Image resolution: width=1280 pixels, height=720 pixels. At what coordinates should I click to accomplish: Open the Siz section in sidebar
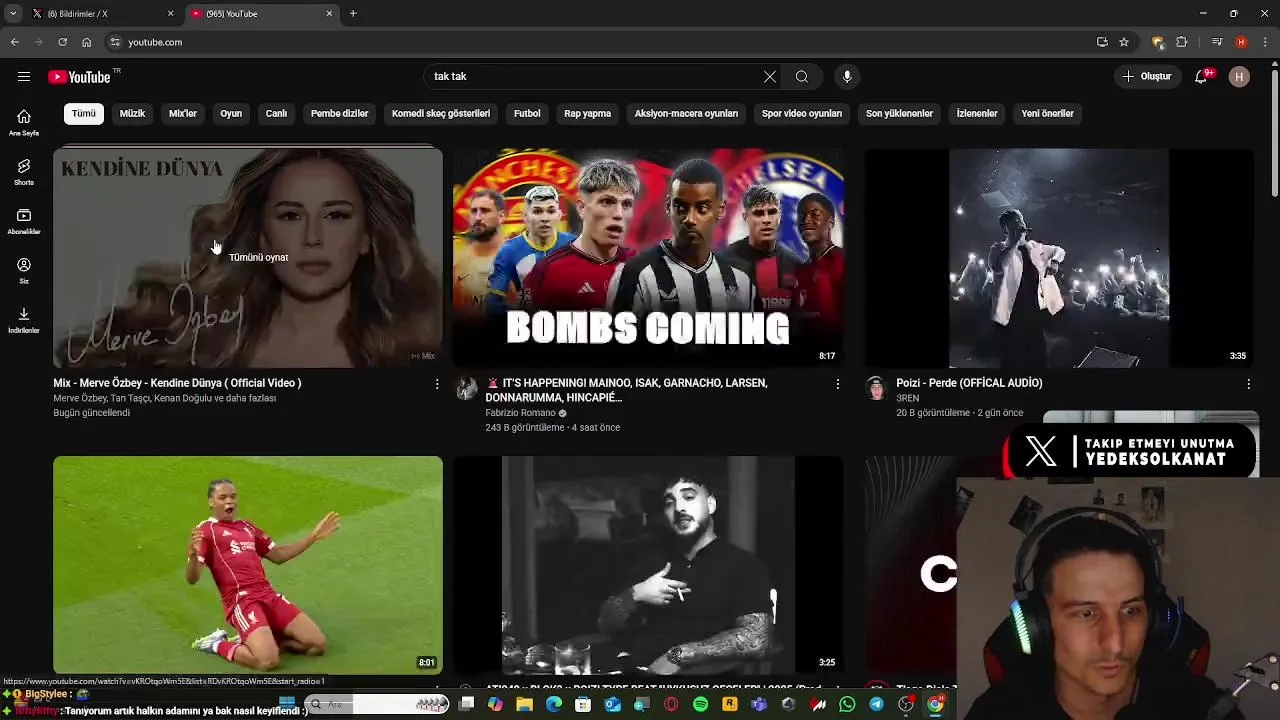(x=24, y=271)
